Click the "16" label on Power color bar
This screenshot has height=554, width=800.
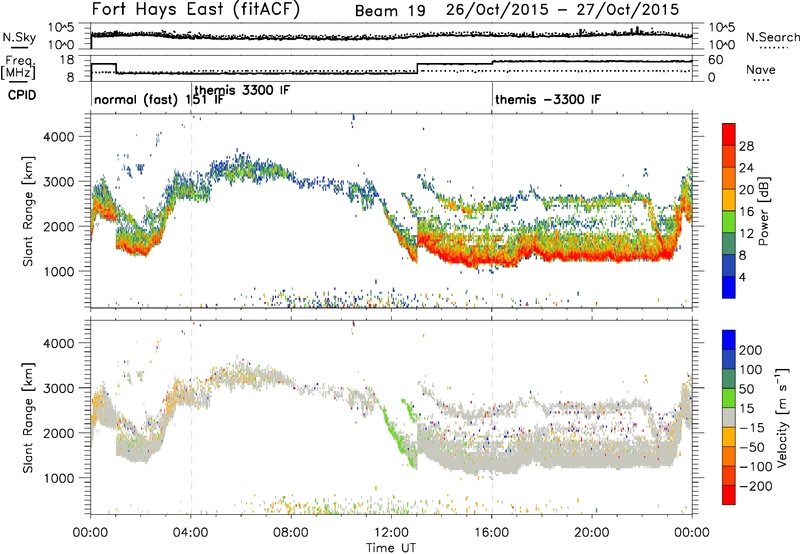pyautogui.click(x=746, y=212)
